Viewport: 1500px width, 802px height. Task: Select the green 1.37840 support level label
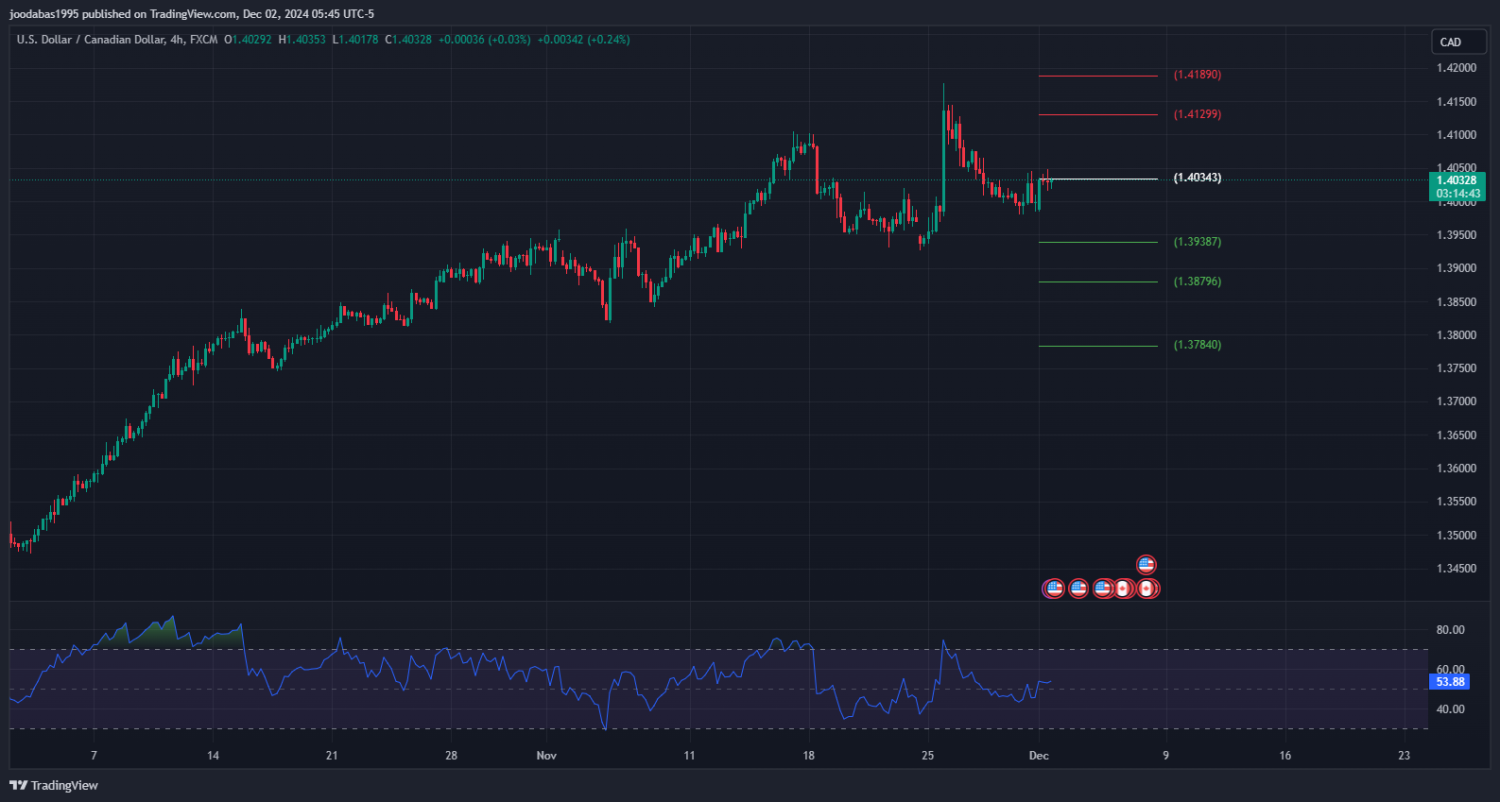[1197, 345]
